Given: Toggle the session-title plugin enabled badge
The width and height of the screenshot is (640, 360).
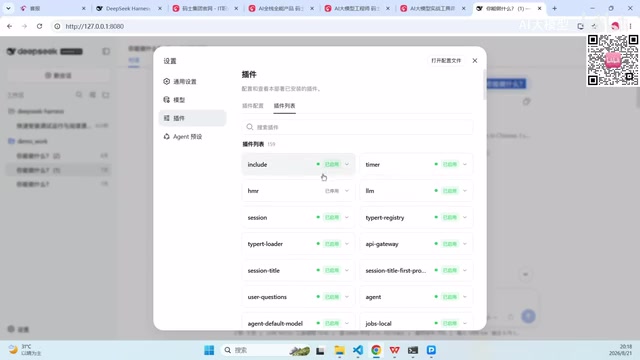Looking at the screenshot, I should coord(332,270).
